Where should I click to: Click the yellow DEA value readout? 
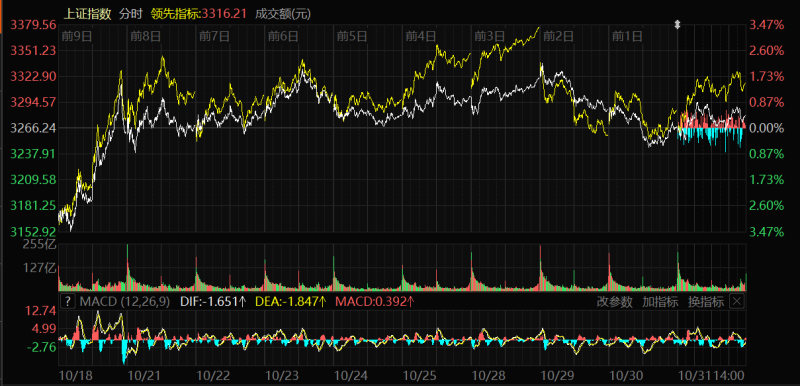(291, 302)
